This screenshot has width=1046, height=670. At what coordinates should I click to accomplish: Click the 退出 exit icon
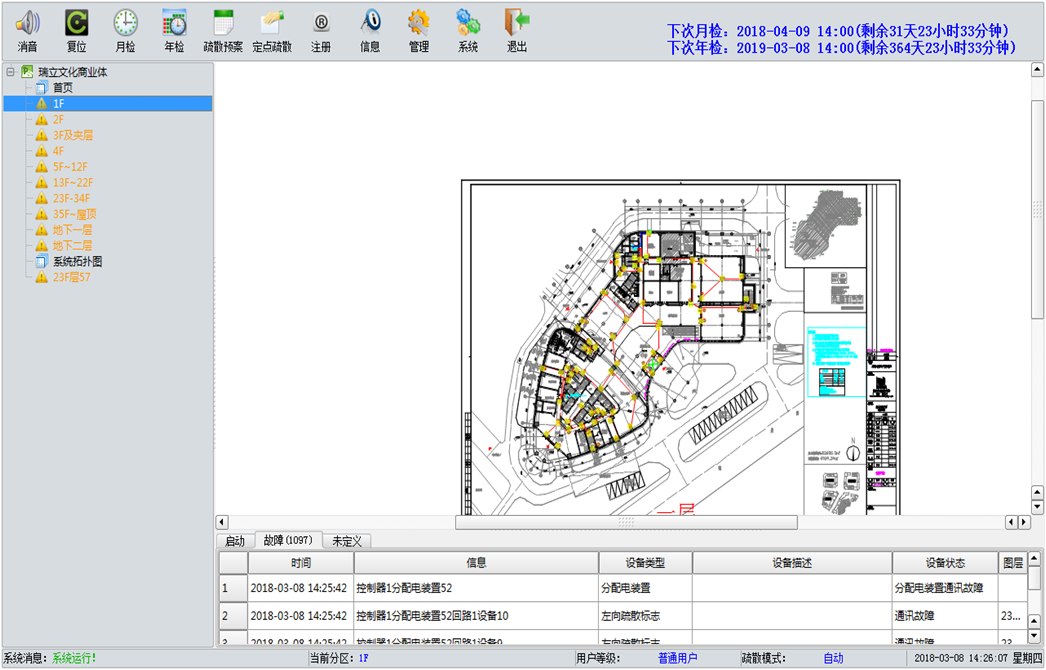517,23
